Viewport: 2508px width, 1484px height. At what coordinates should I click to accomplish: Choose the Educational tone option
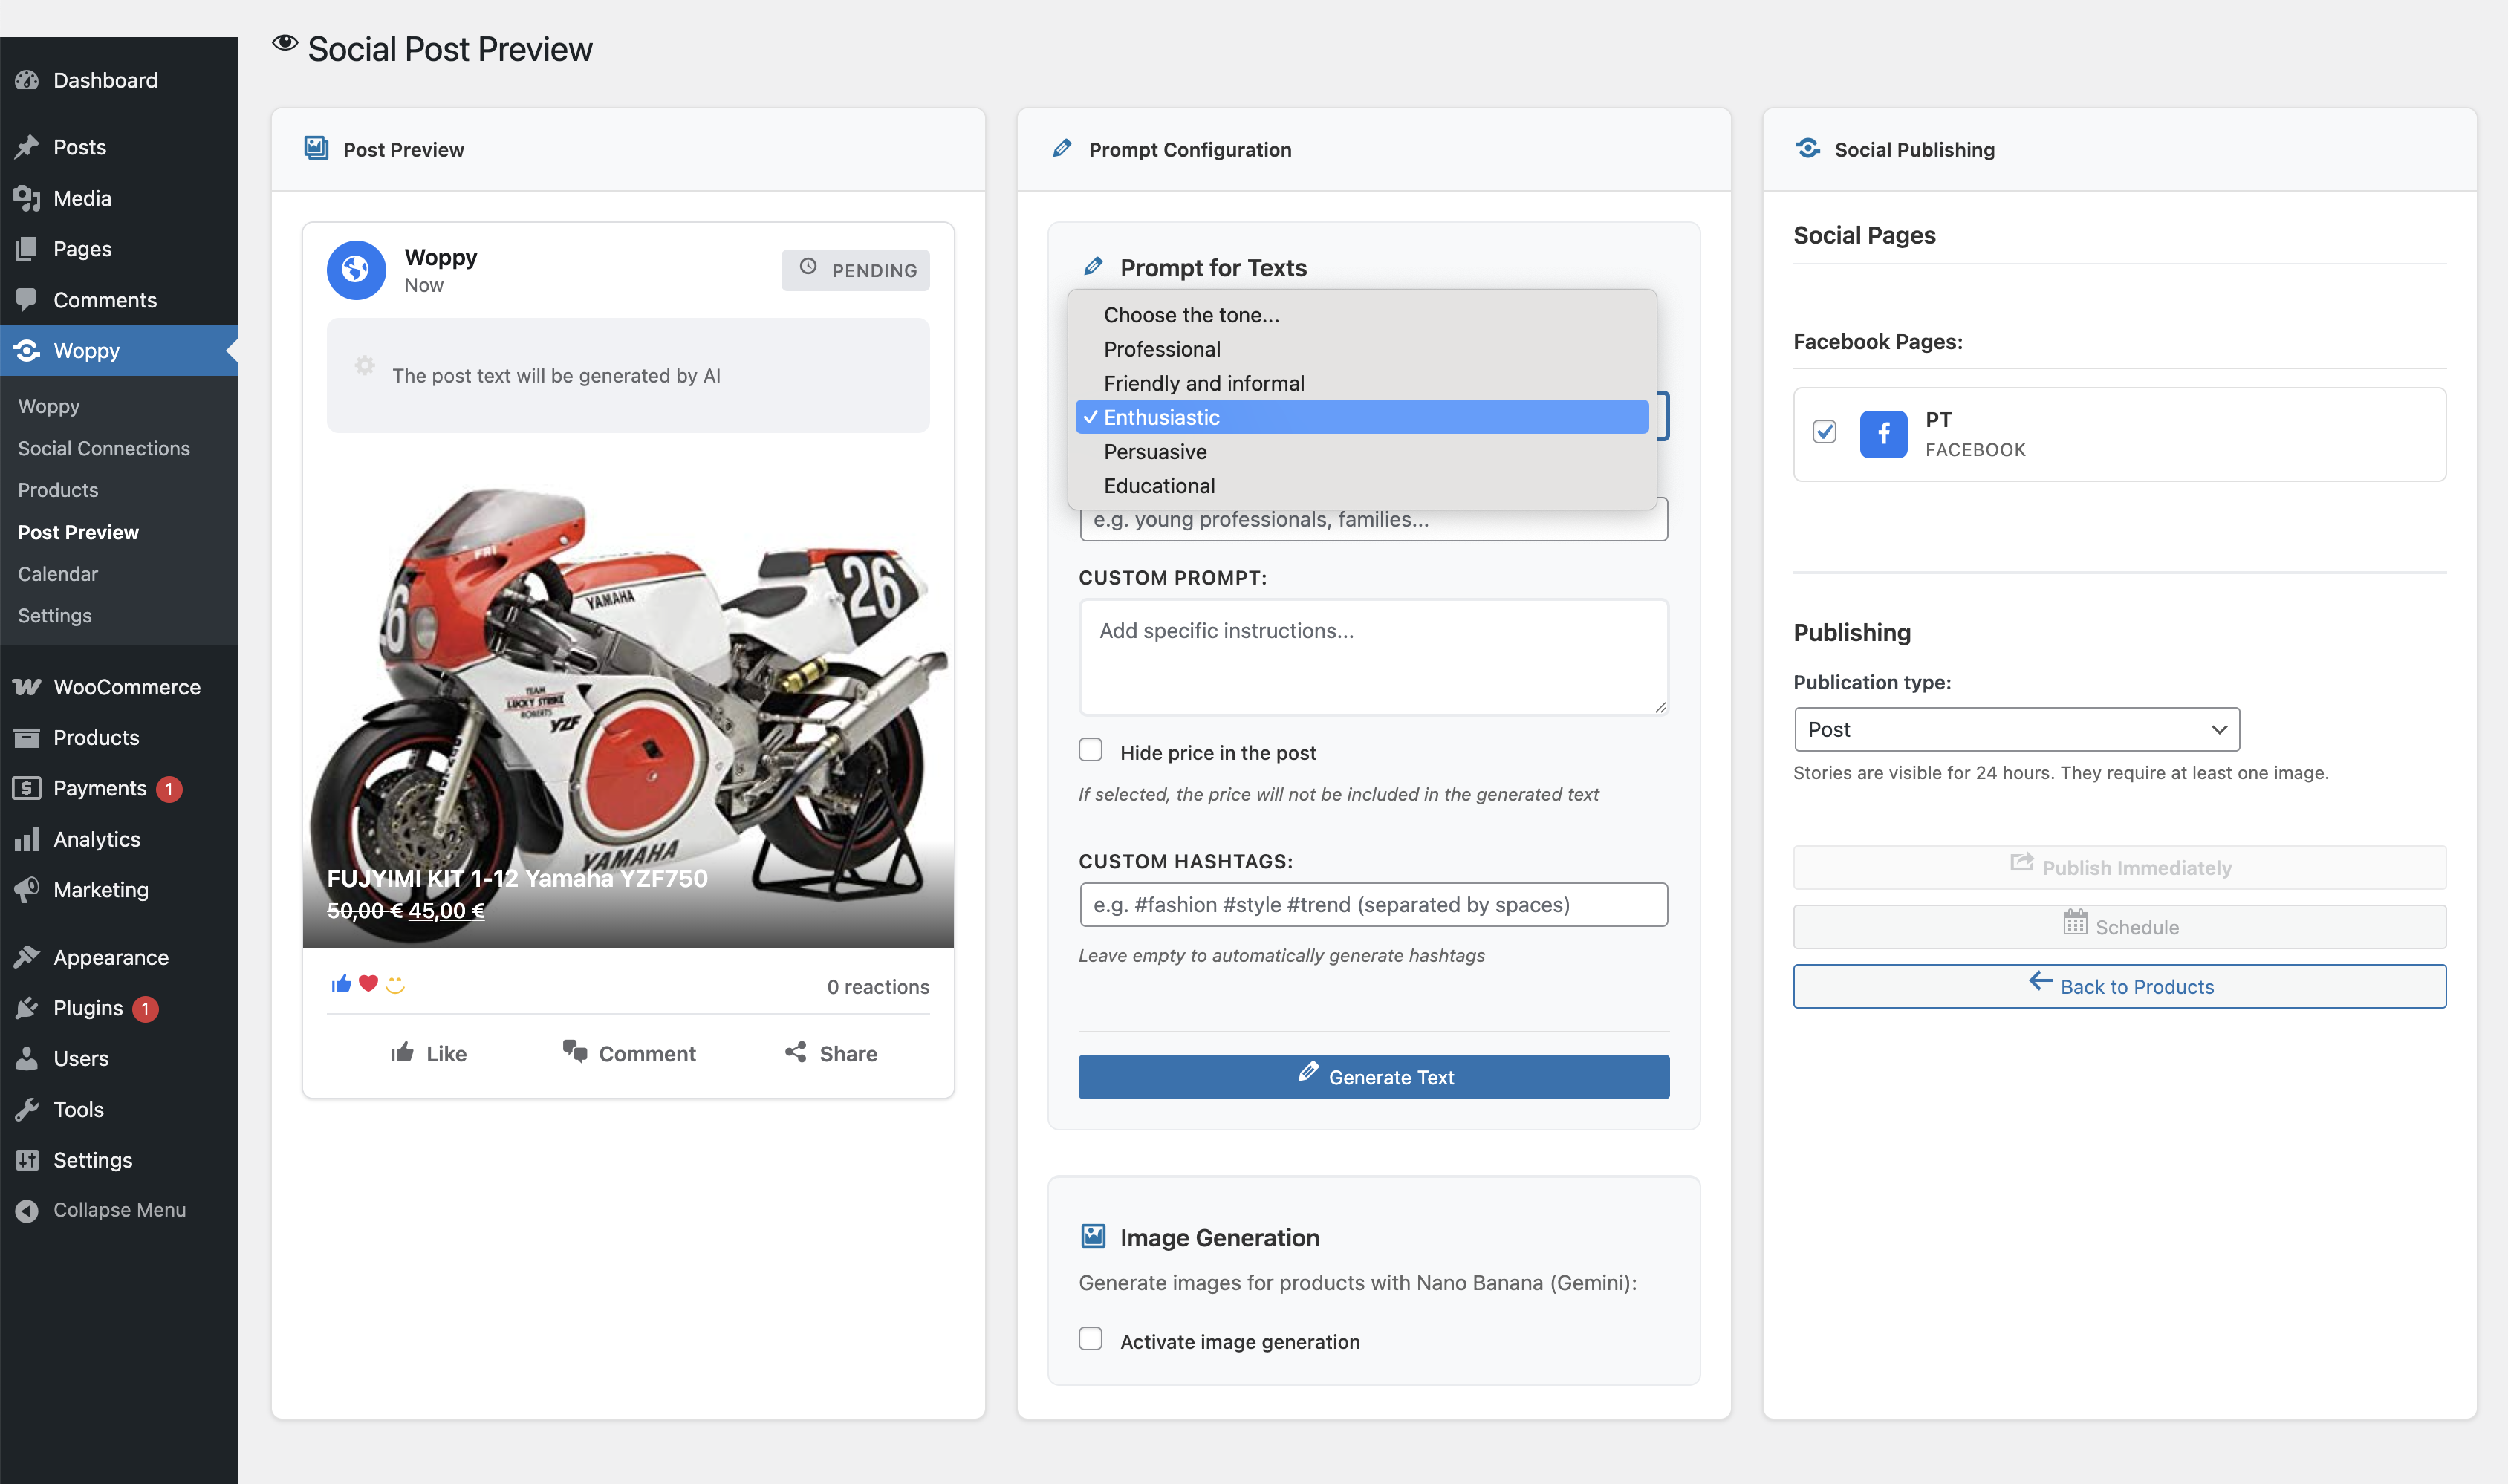tap(1362, 486)
